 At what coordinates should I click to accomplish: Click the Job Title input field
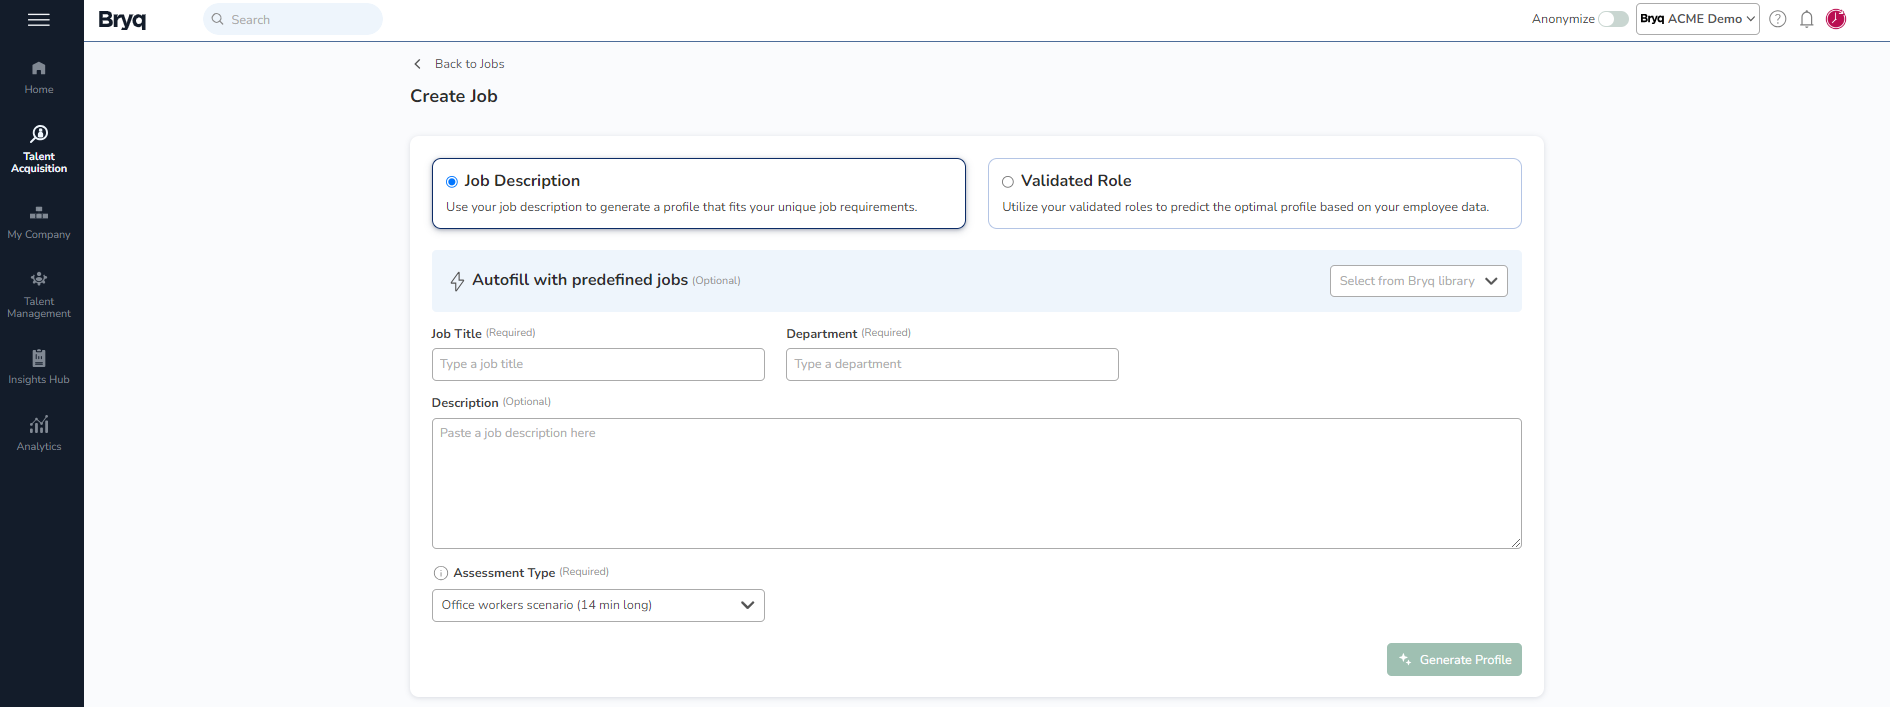click(x=597, y=364)
